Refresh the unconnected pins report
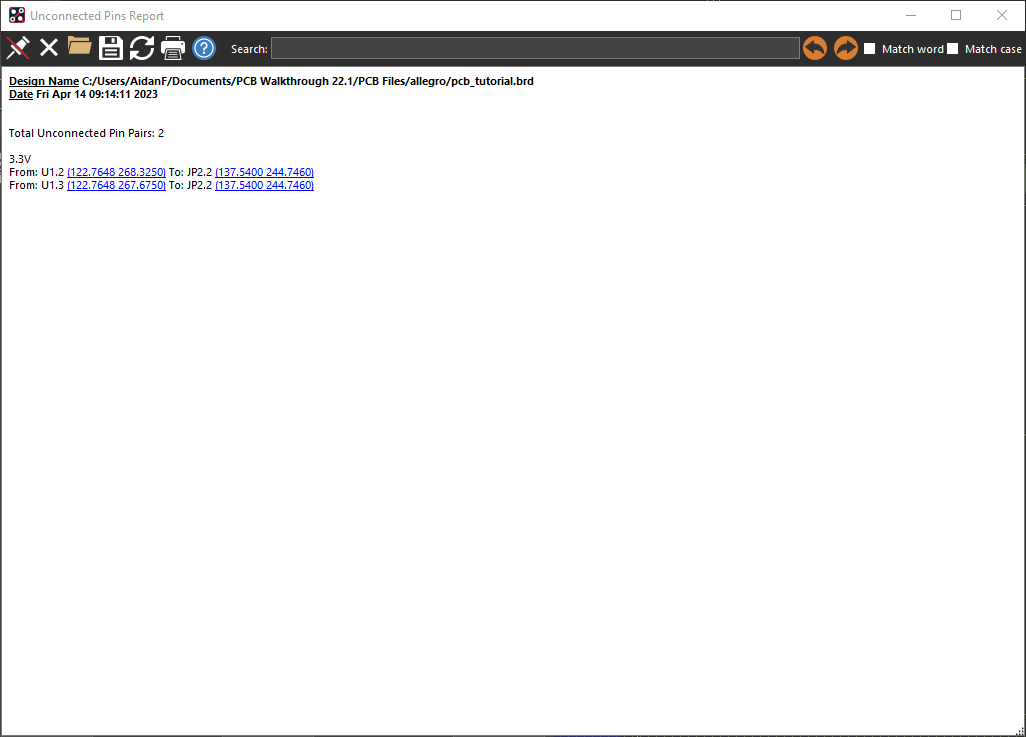 coord(142,48)
